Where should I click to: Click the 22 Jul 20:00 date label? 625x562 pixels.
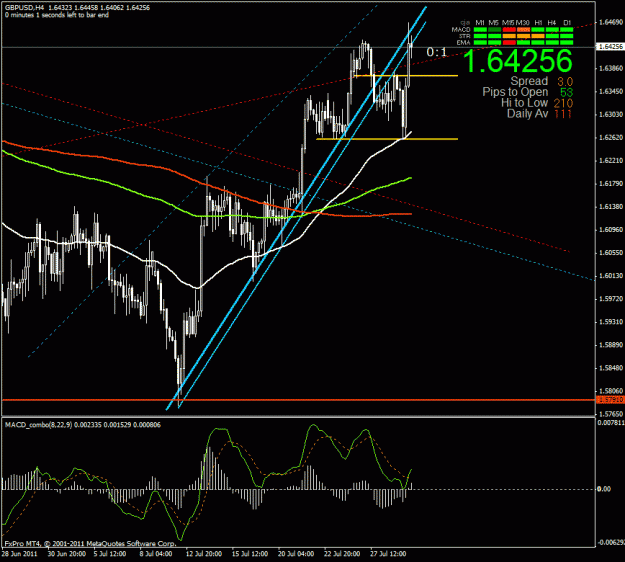(342, 554)
